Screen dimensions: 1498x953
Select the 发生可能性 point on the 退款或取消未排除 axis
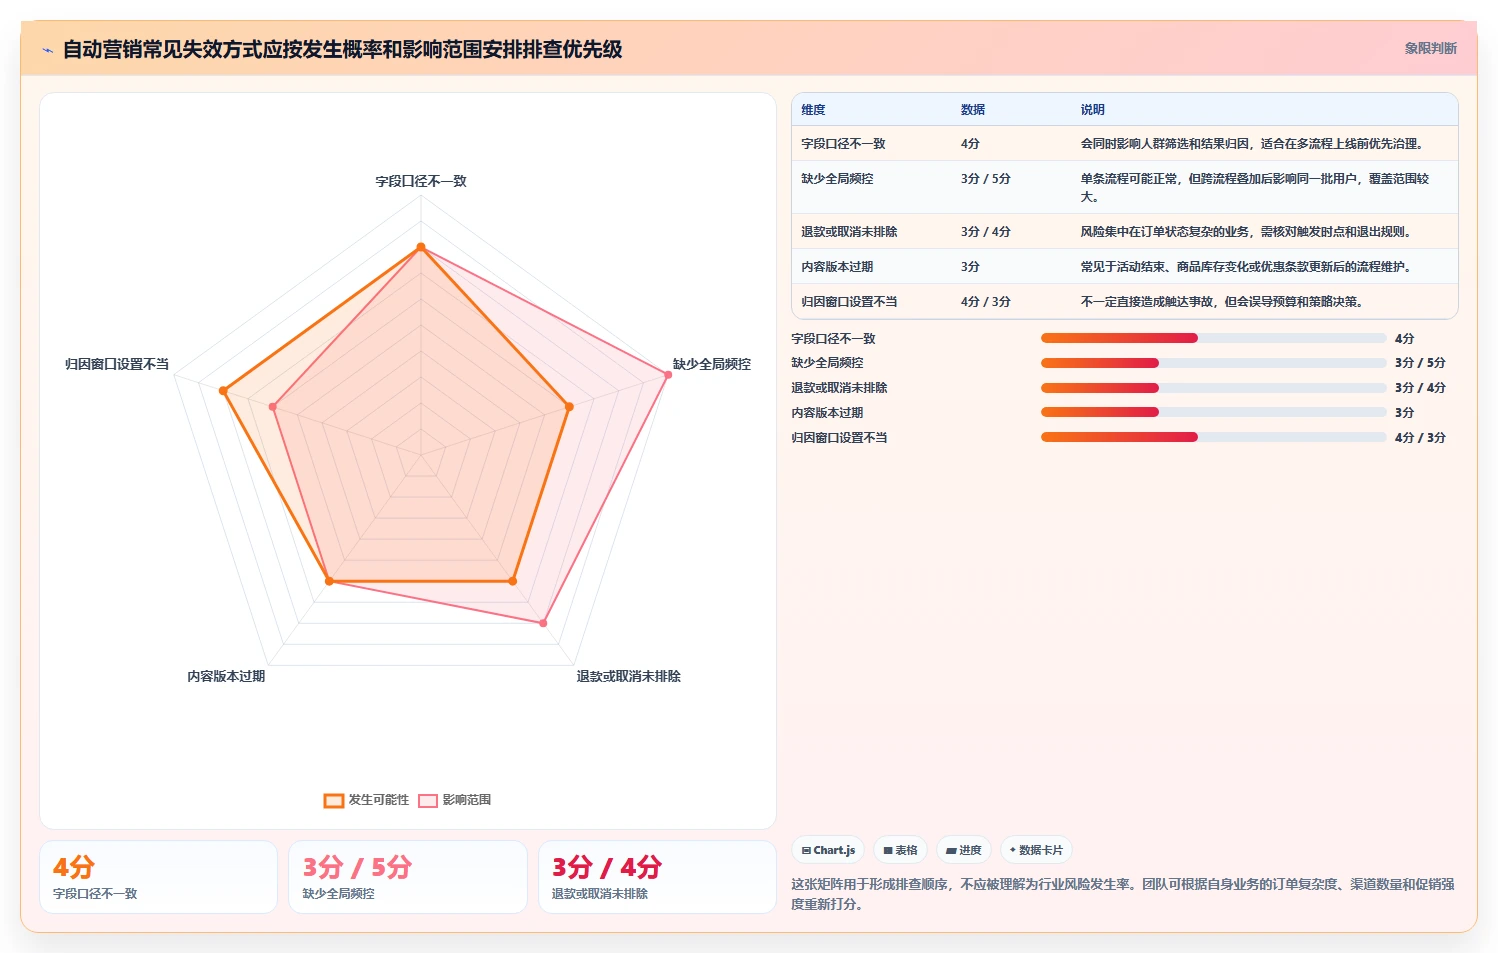(x=513, y=581)
